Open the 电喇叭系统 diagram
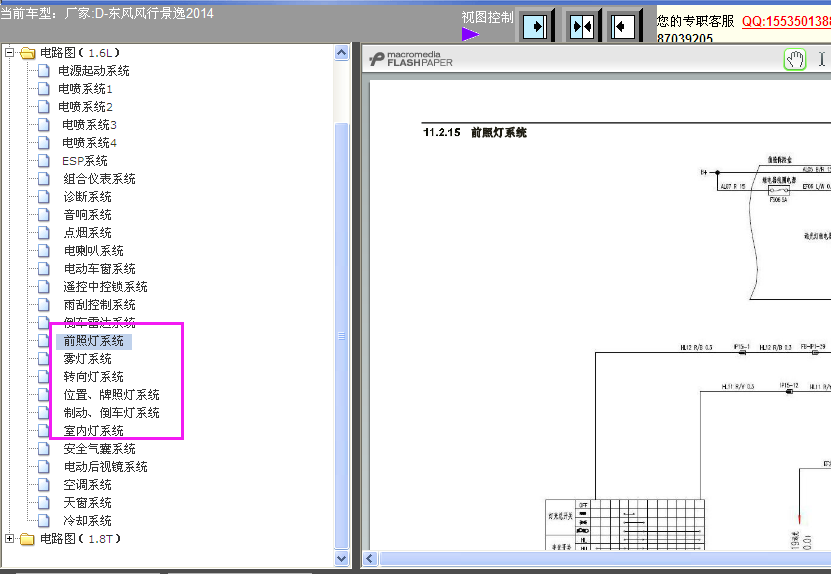This screenshot has width=831, height=574. click(94, 251)
